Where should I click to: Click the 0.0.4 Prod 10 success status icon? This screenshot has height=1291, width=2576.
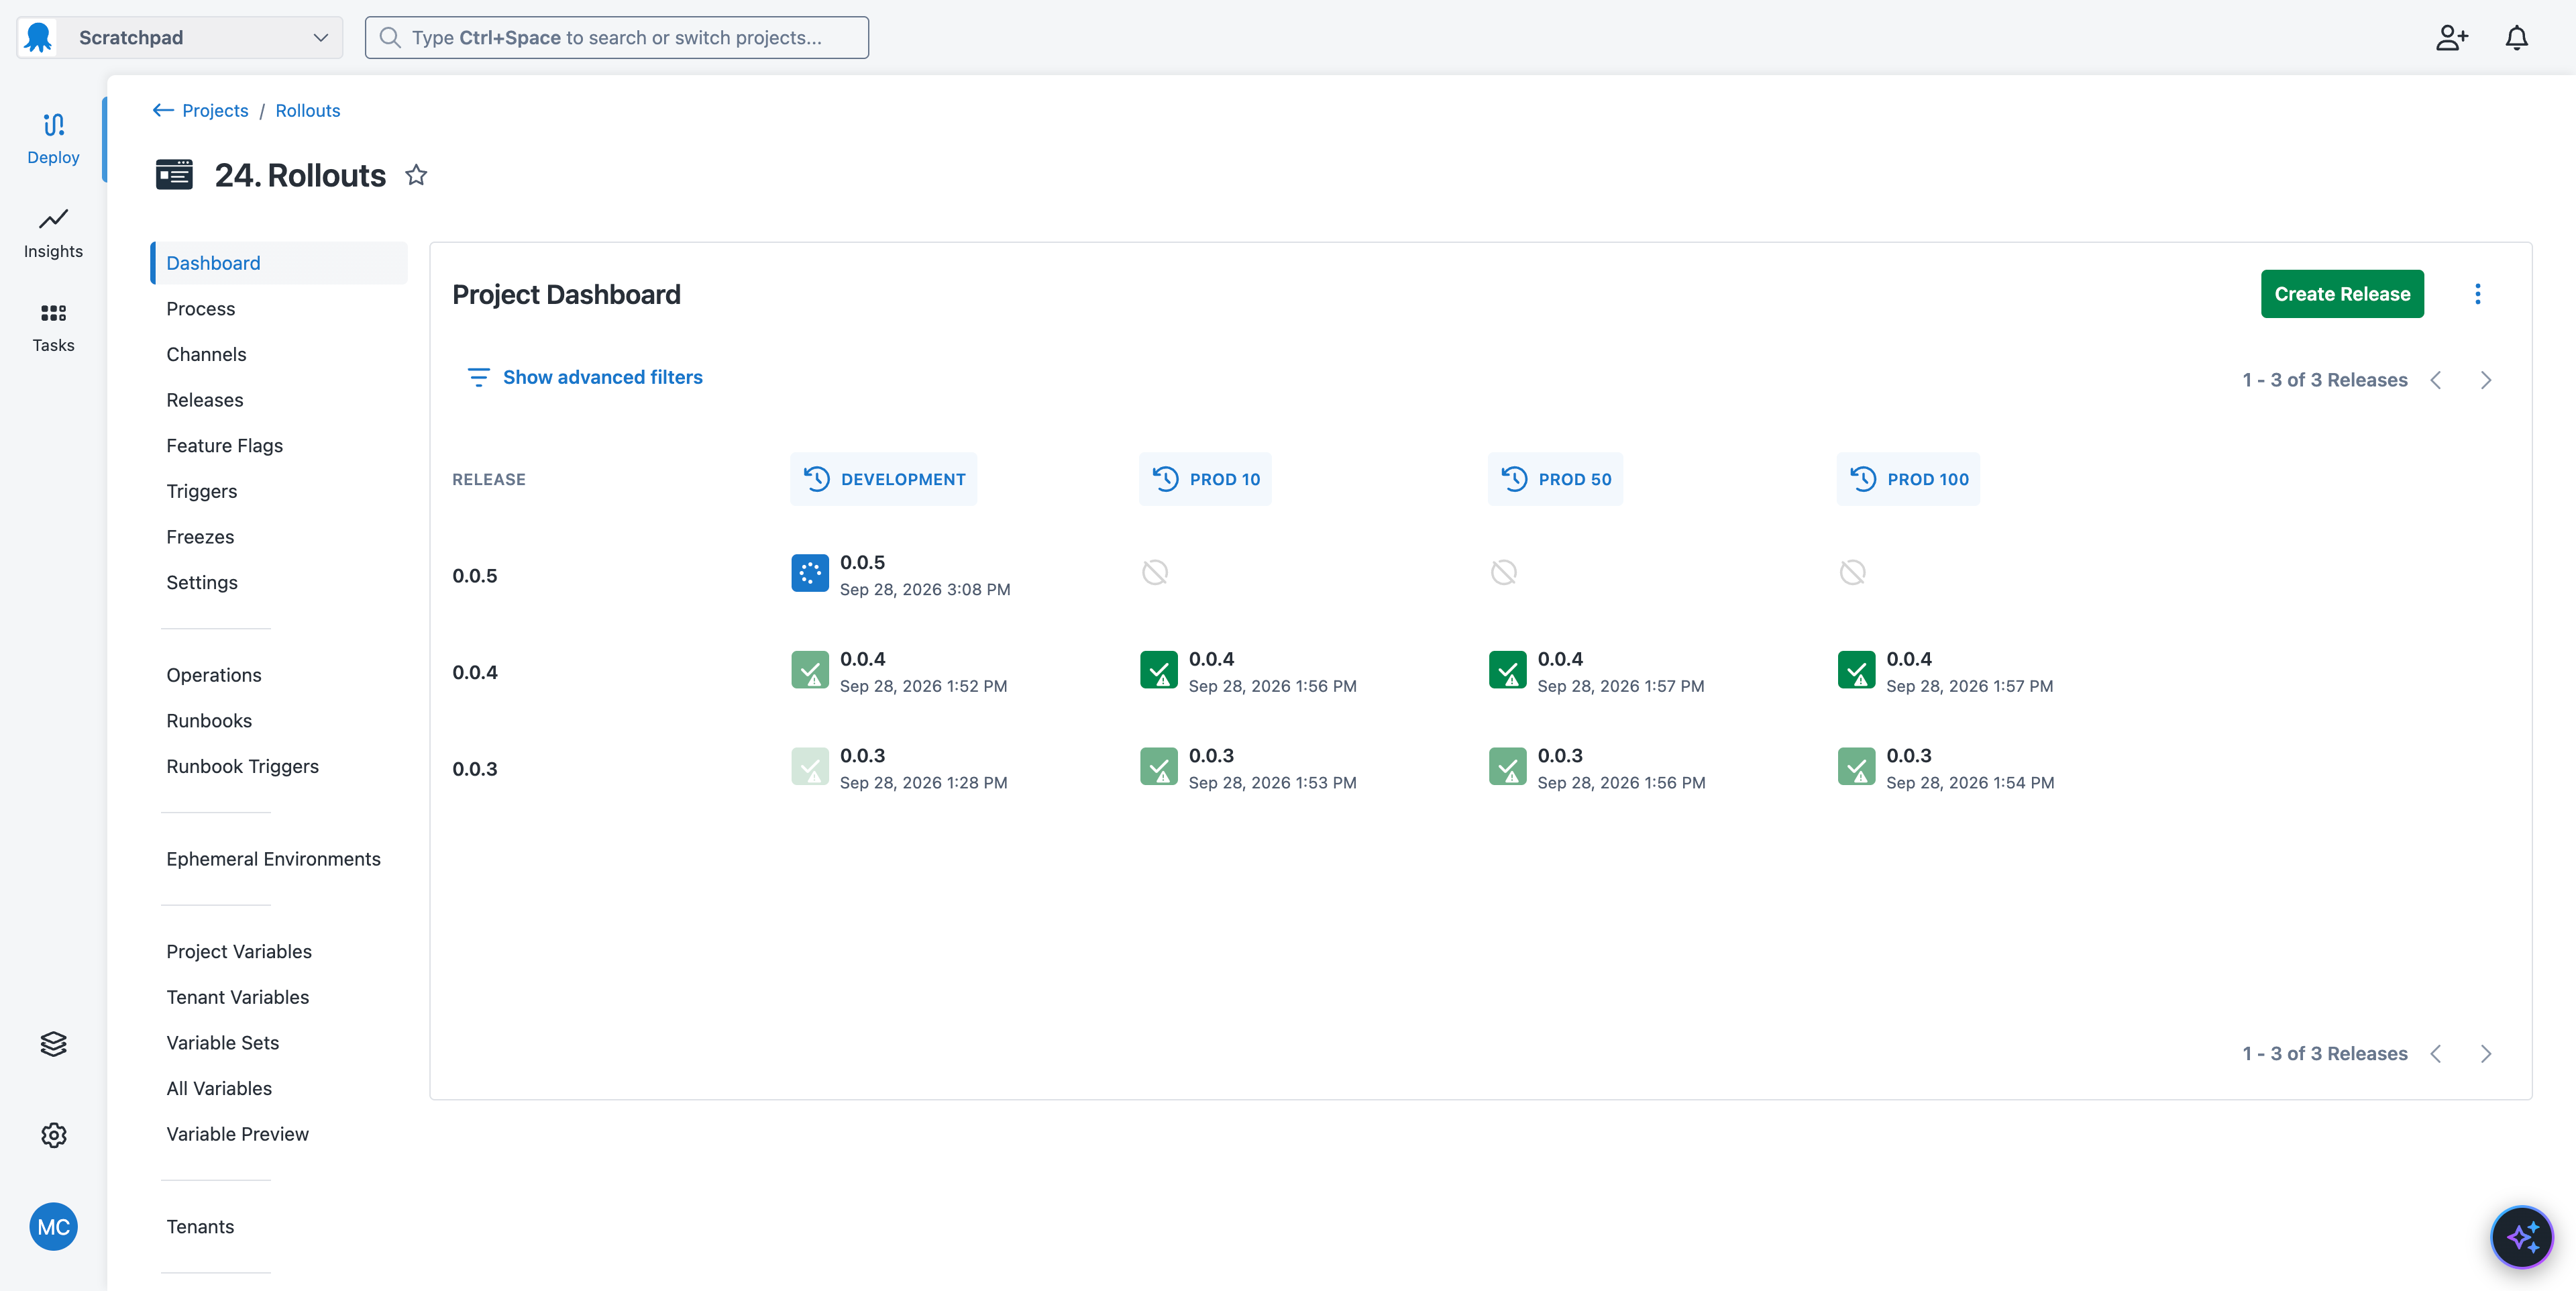pos(1158,670)
